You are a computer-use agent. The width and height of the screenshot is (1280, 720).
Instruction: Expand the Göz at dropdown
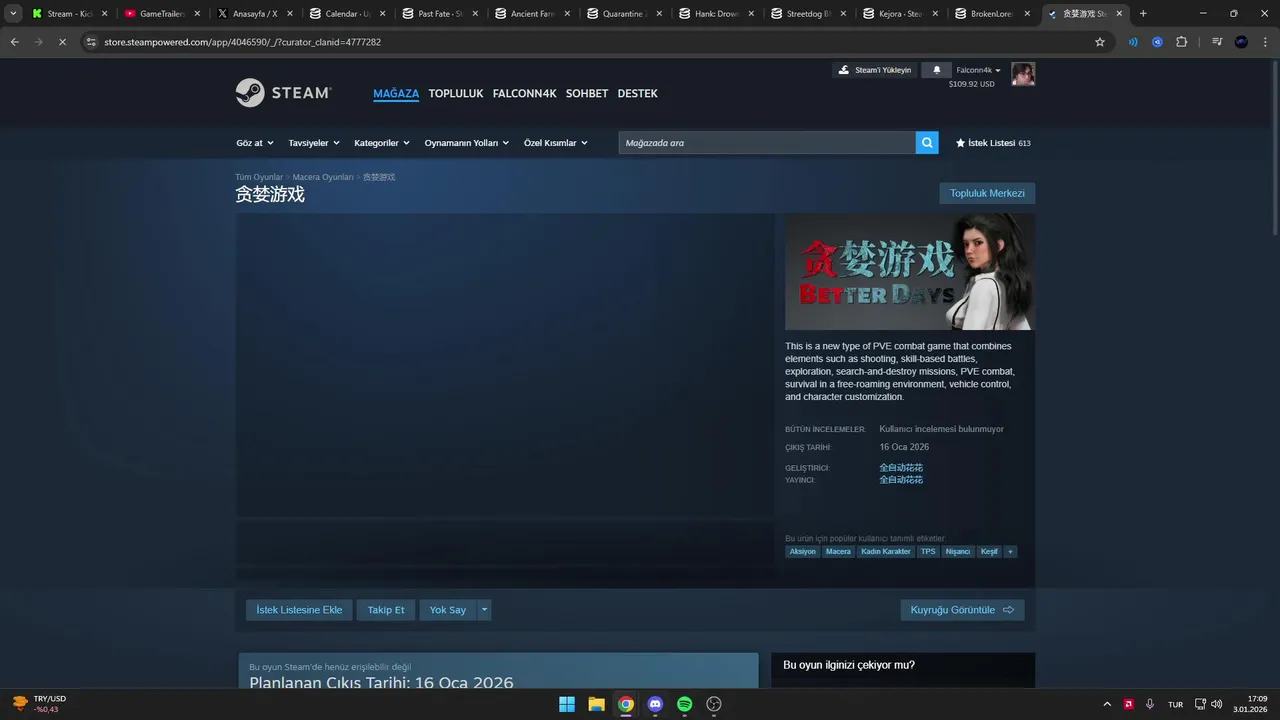(x=255, y=143)
